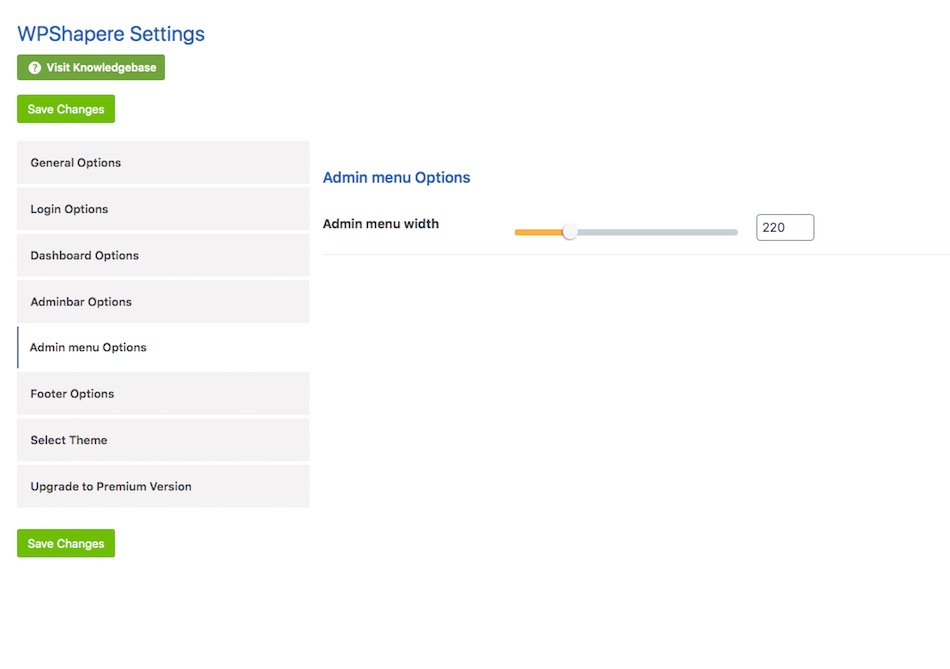Go to the Adminbar Options tab
This screenshot has width=950, height=669.
tap(163, 302)
